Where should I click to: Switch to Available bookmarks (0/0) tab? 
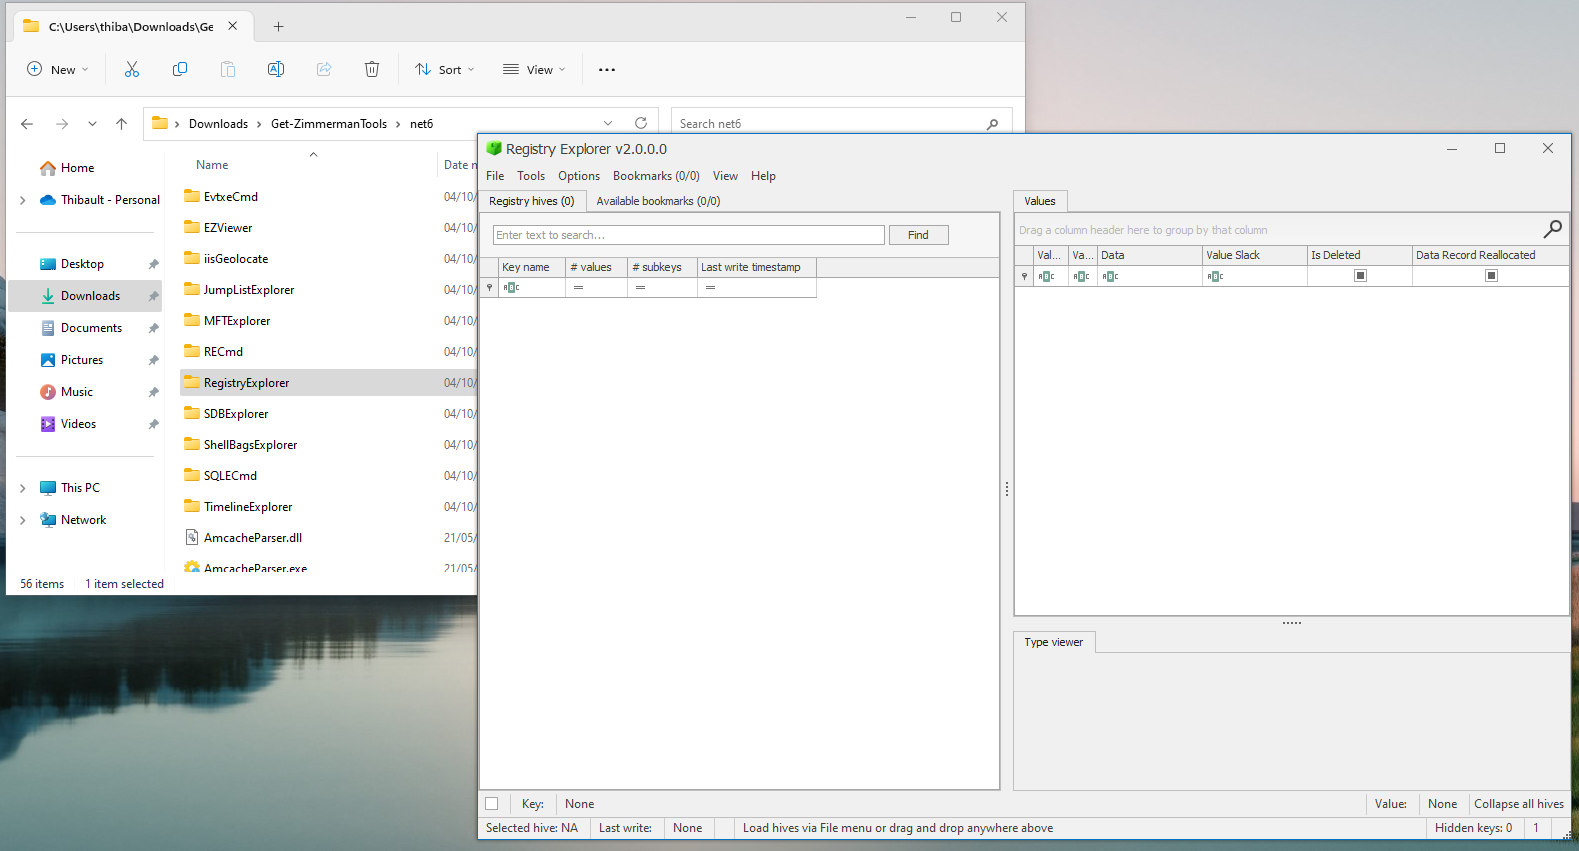point(658,201)
